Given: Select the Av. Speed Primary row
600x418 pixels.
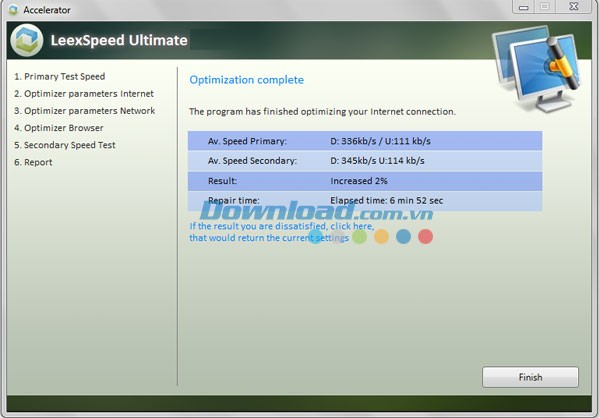Looking at the screenshot, I should tap(365, 141).
